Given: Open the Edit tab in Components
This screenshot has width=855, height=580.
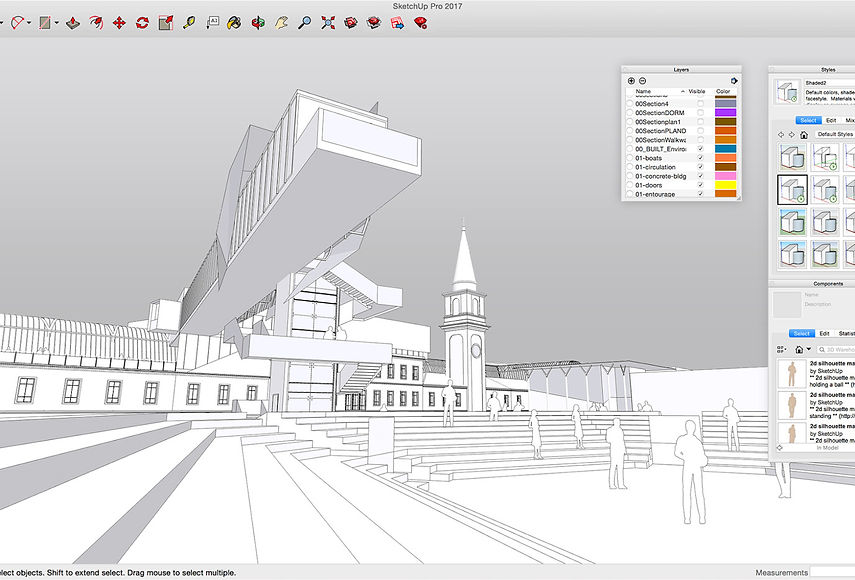Looking at the screenshot, I should tap(824, 333).
